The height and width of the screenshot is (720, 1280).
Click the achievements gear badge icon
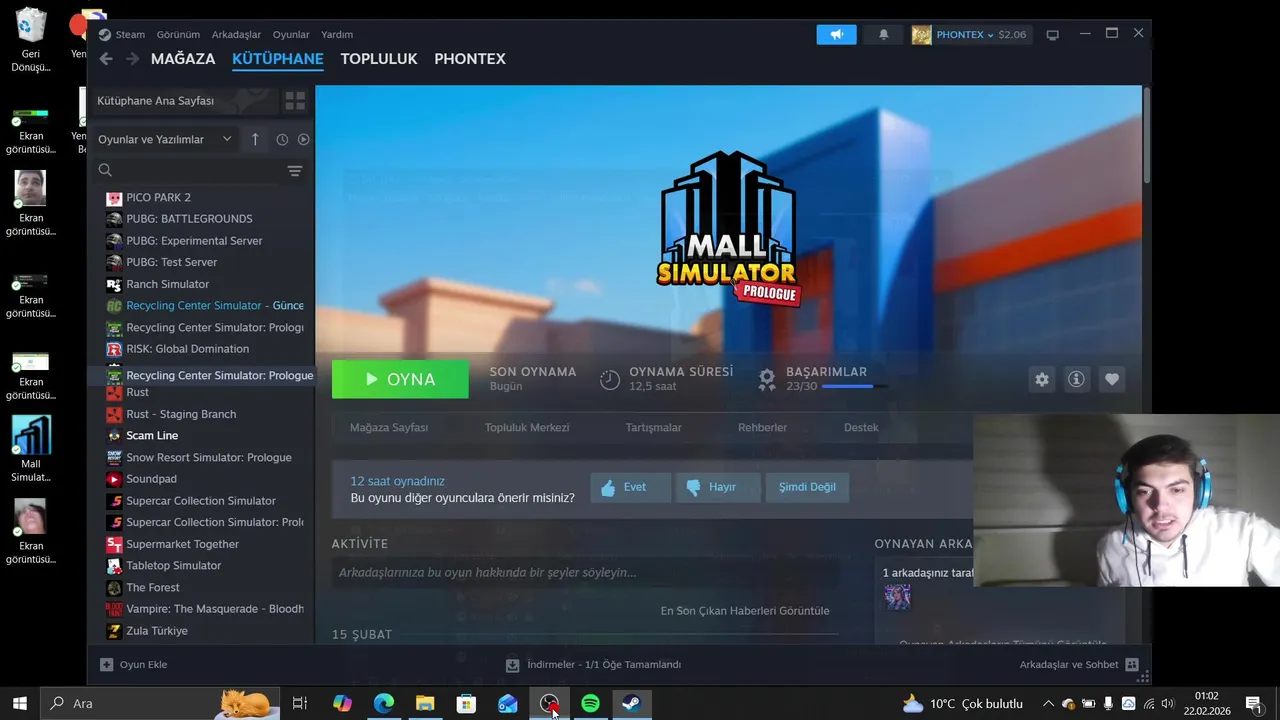(x=767, y=379)
